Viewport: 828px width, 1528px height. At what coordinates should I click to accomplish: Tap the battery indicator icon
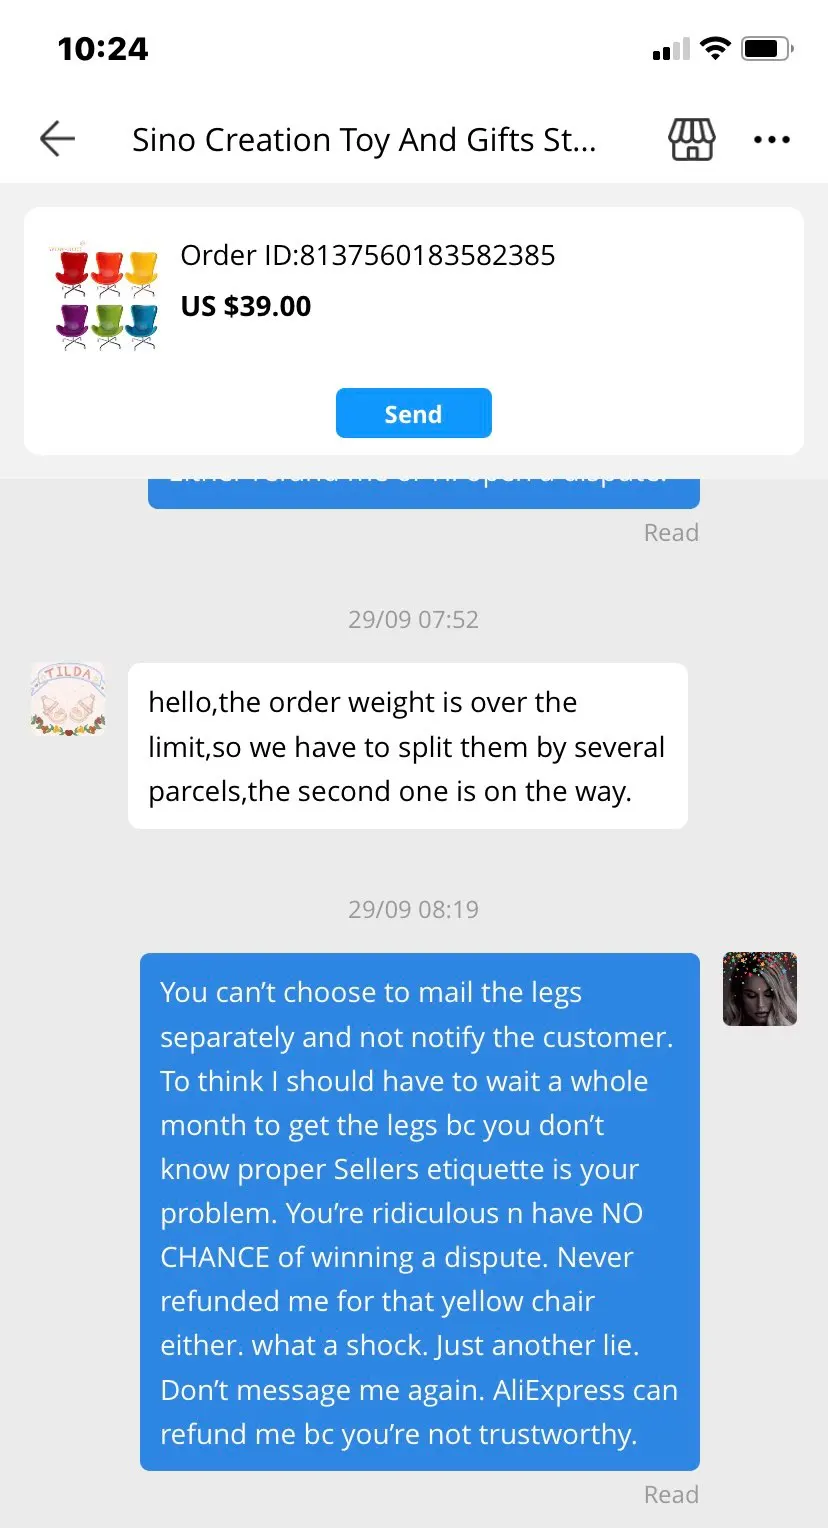[768, 48]
